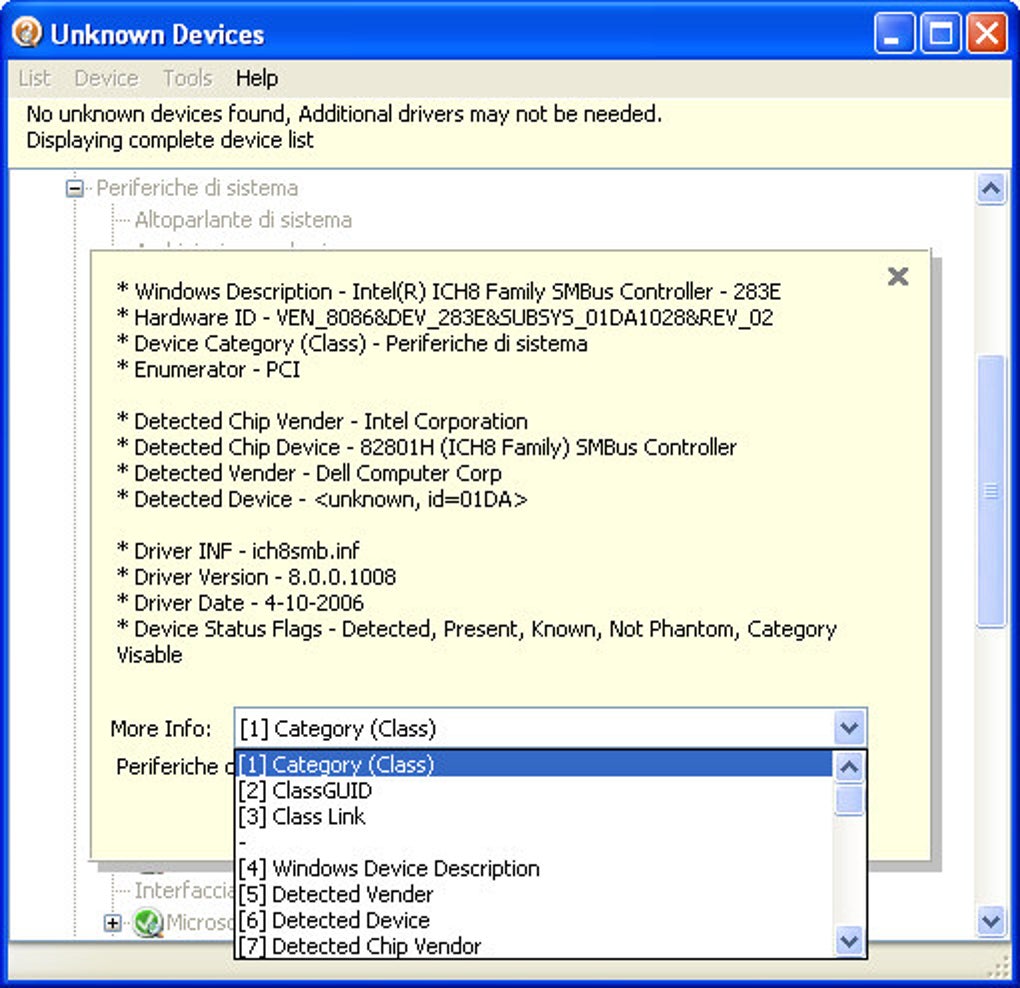Choose [2] ClassGUID option
Image resolution: width=1020 pixels, height=988 pixels.
tap(534, 790)
